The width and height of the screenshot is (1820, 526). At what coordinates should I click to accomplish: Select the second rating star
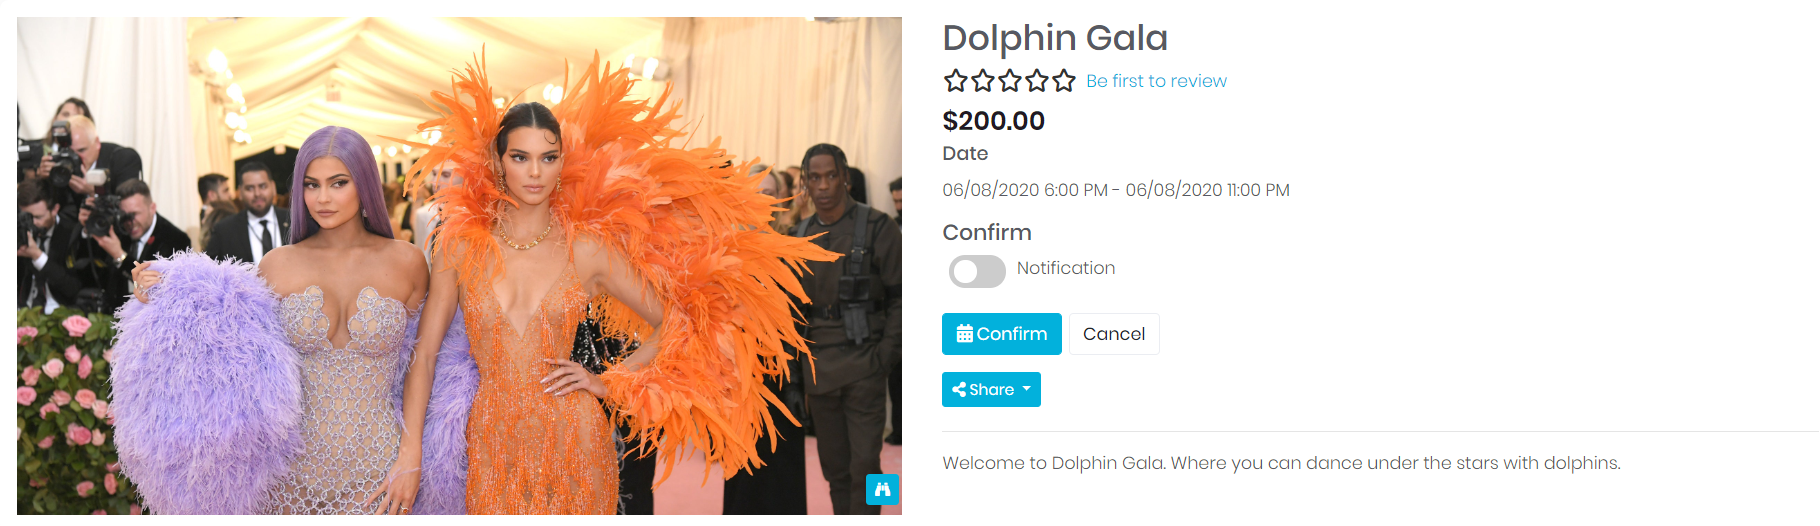tap(983, 81)
